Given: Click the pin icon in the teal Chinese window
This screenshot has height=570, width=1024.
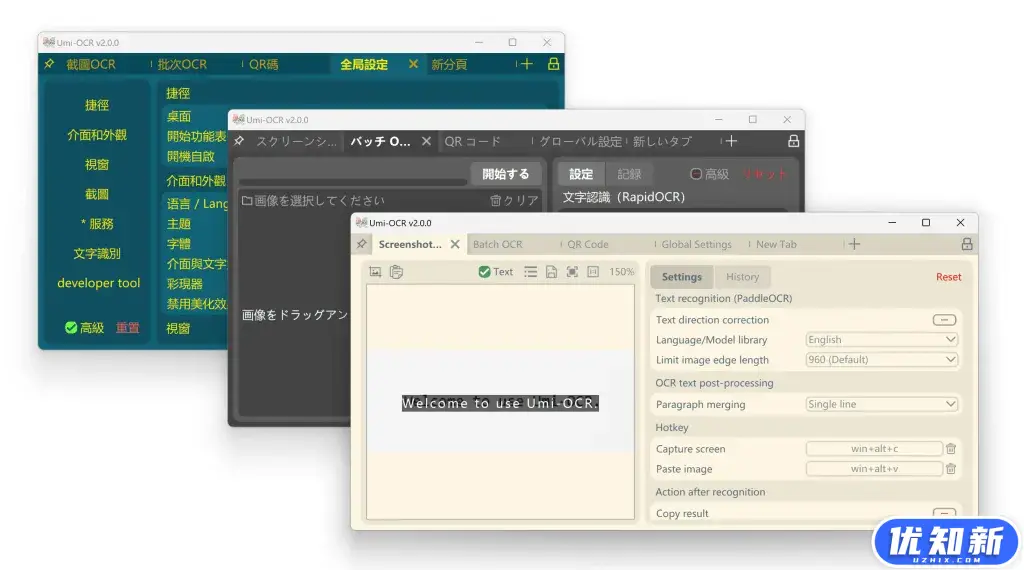Looking at the screenshot, I should (x=49, y=64).
